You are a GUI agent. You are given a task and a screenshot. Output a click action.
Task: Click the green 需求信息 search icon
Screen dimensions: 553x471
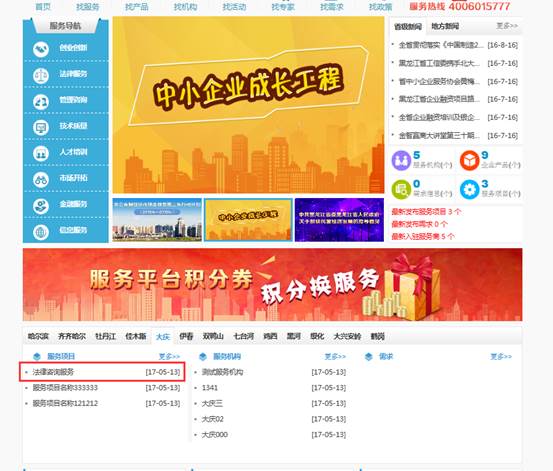pyautogui.click(x=401, y=189)
